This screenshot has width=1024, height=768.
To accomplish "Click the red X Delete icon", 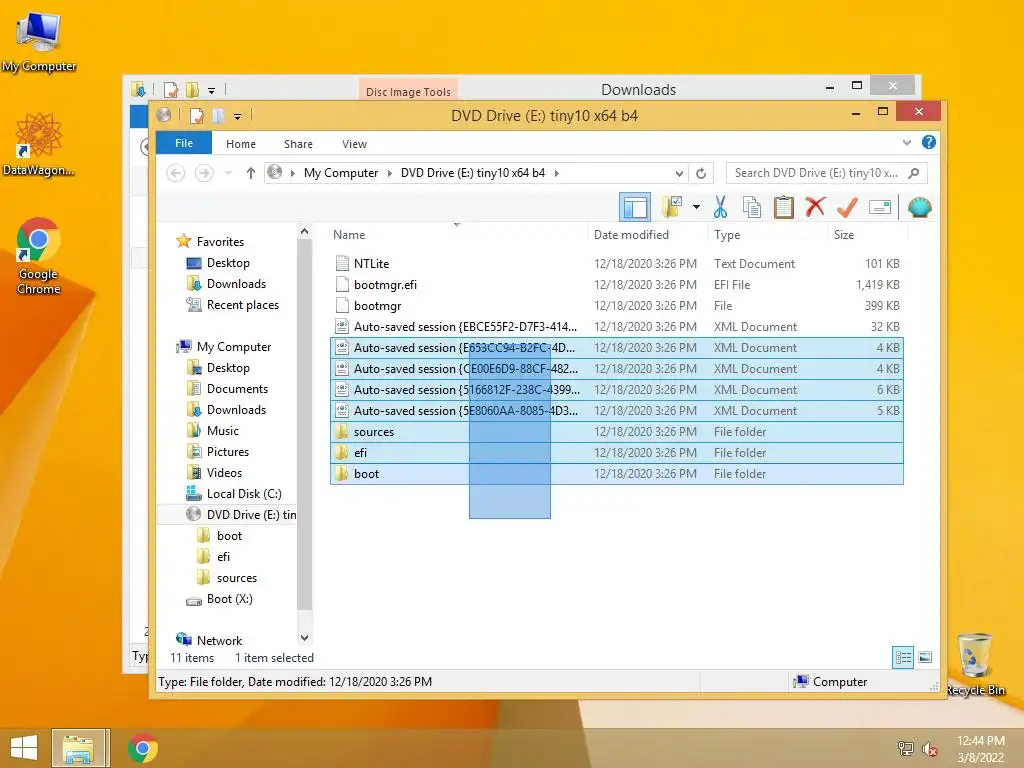I will [815, 207].
